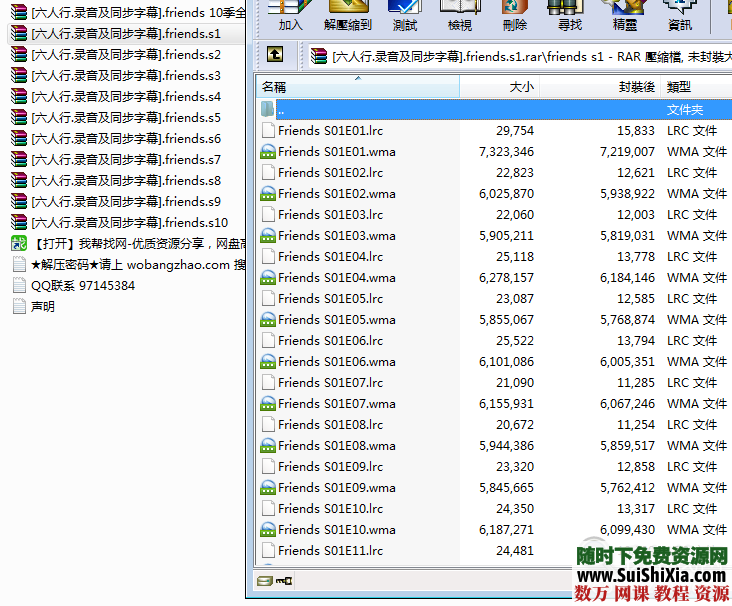Click the 測試 (Test) toolbar icon
Viewport: 732px width, 606px height.
(405, 15)
